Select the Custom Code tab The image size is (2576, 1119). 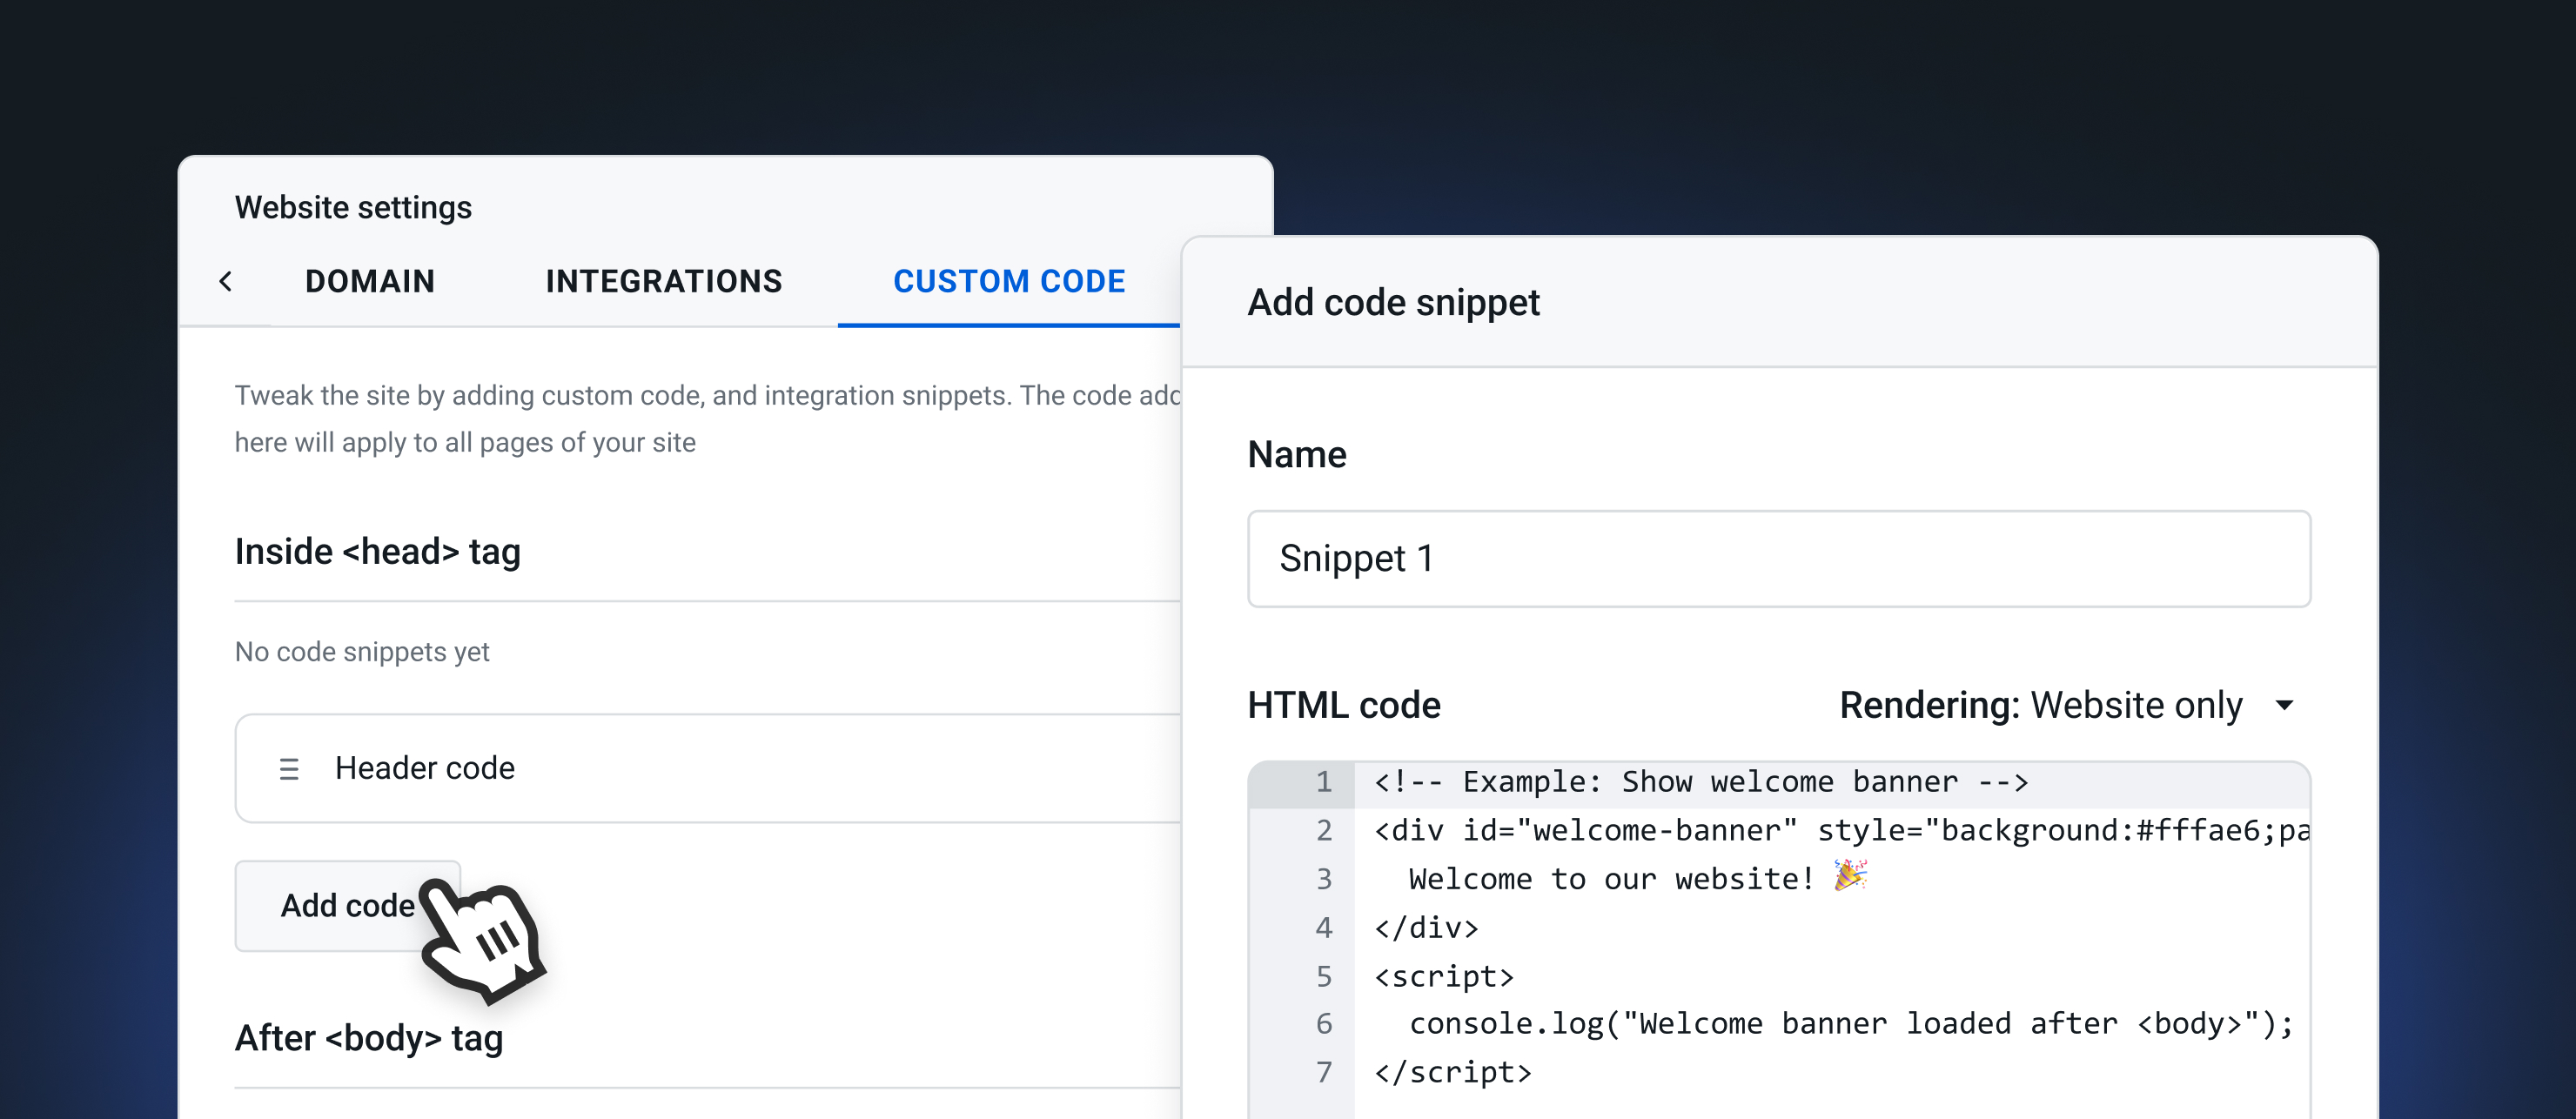coord(1009,281)
